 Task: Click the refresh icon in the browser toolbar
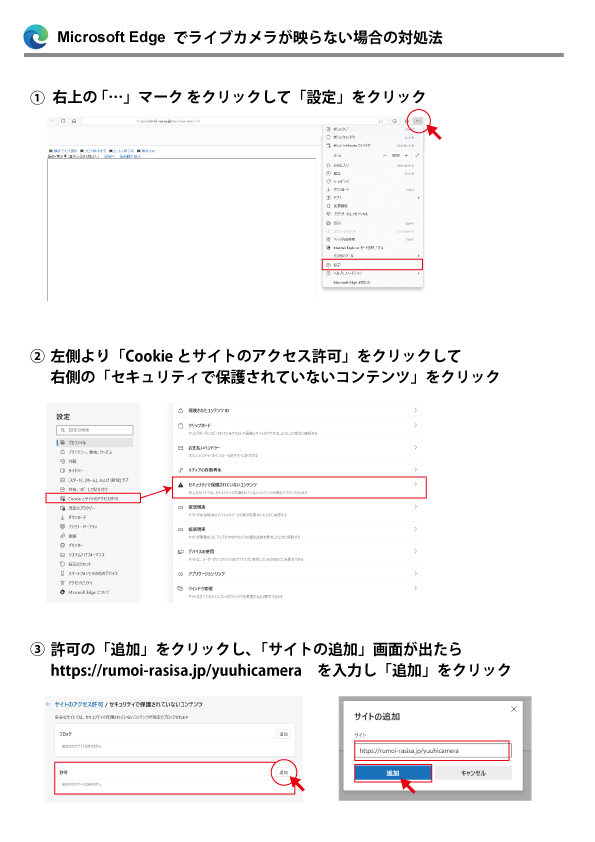click(63, 121)
